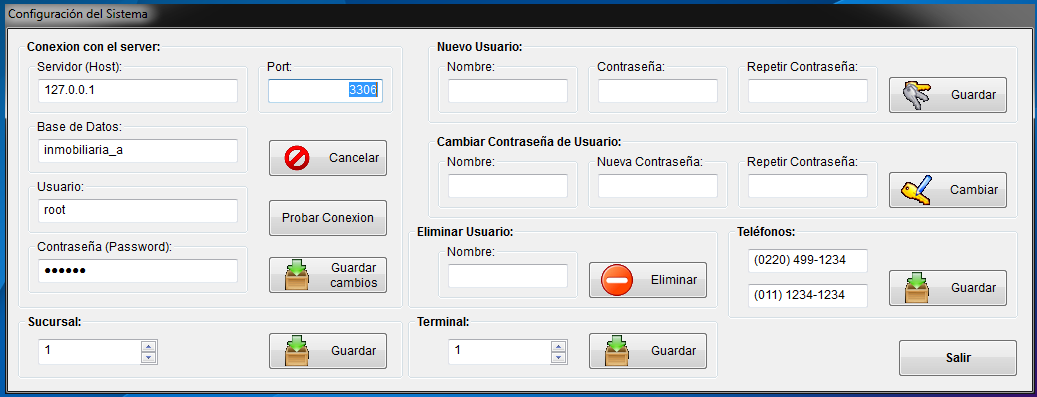Screen dimensions: 1037x397
Task: Click the Servidor (Host) field with 127.0.0.1
Action: 138,91
